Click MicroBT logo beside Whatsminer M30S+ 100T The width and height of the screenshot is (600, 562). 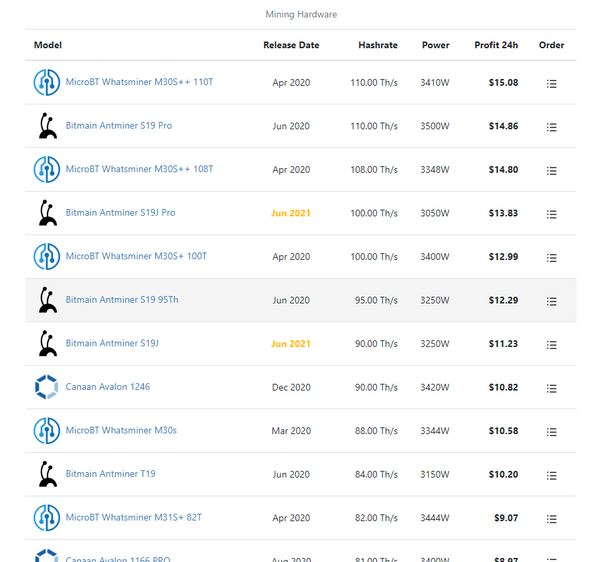[x=47, y=256]
